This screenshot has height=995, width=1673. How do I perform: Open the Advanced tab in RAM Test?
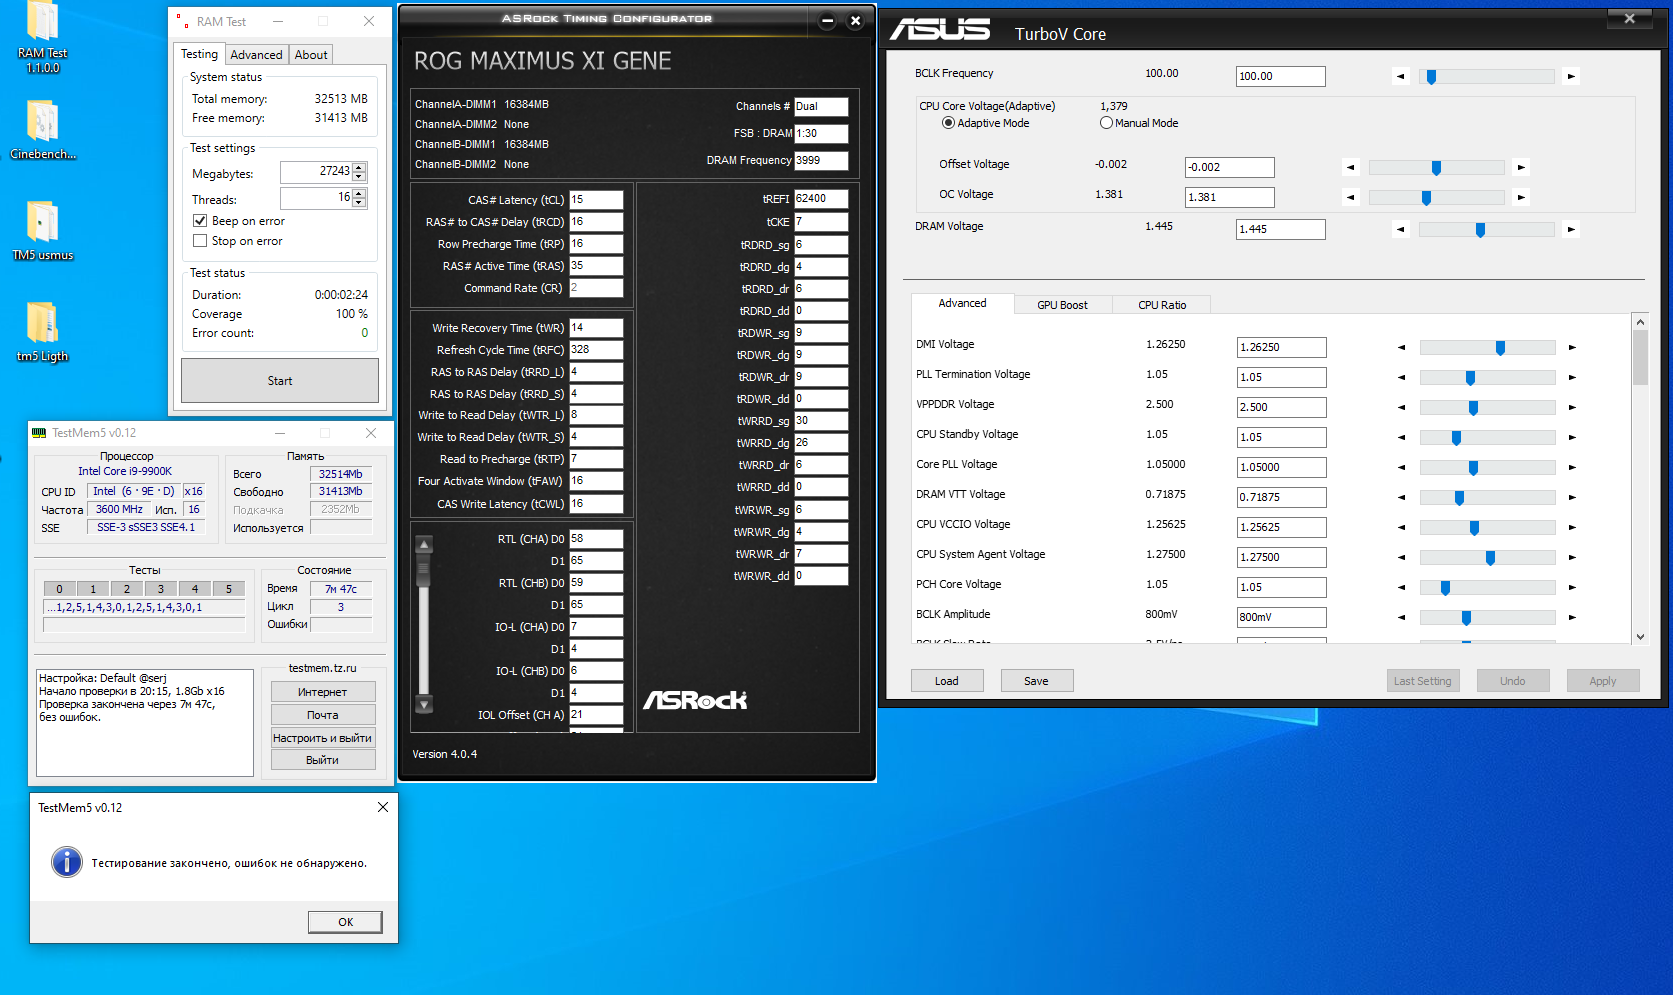click(256, 55)
